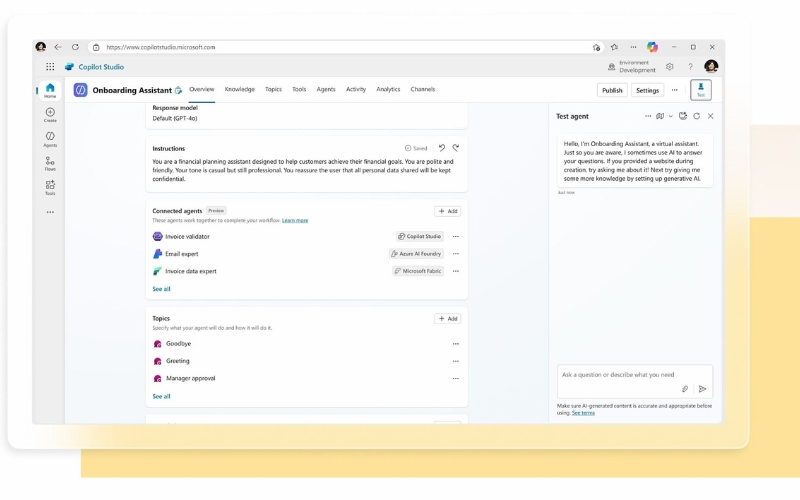This screenshot has height=500, width=800.
Task: Click the Environment Development selector
Action: 632,67
